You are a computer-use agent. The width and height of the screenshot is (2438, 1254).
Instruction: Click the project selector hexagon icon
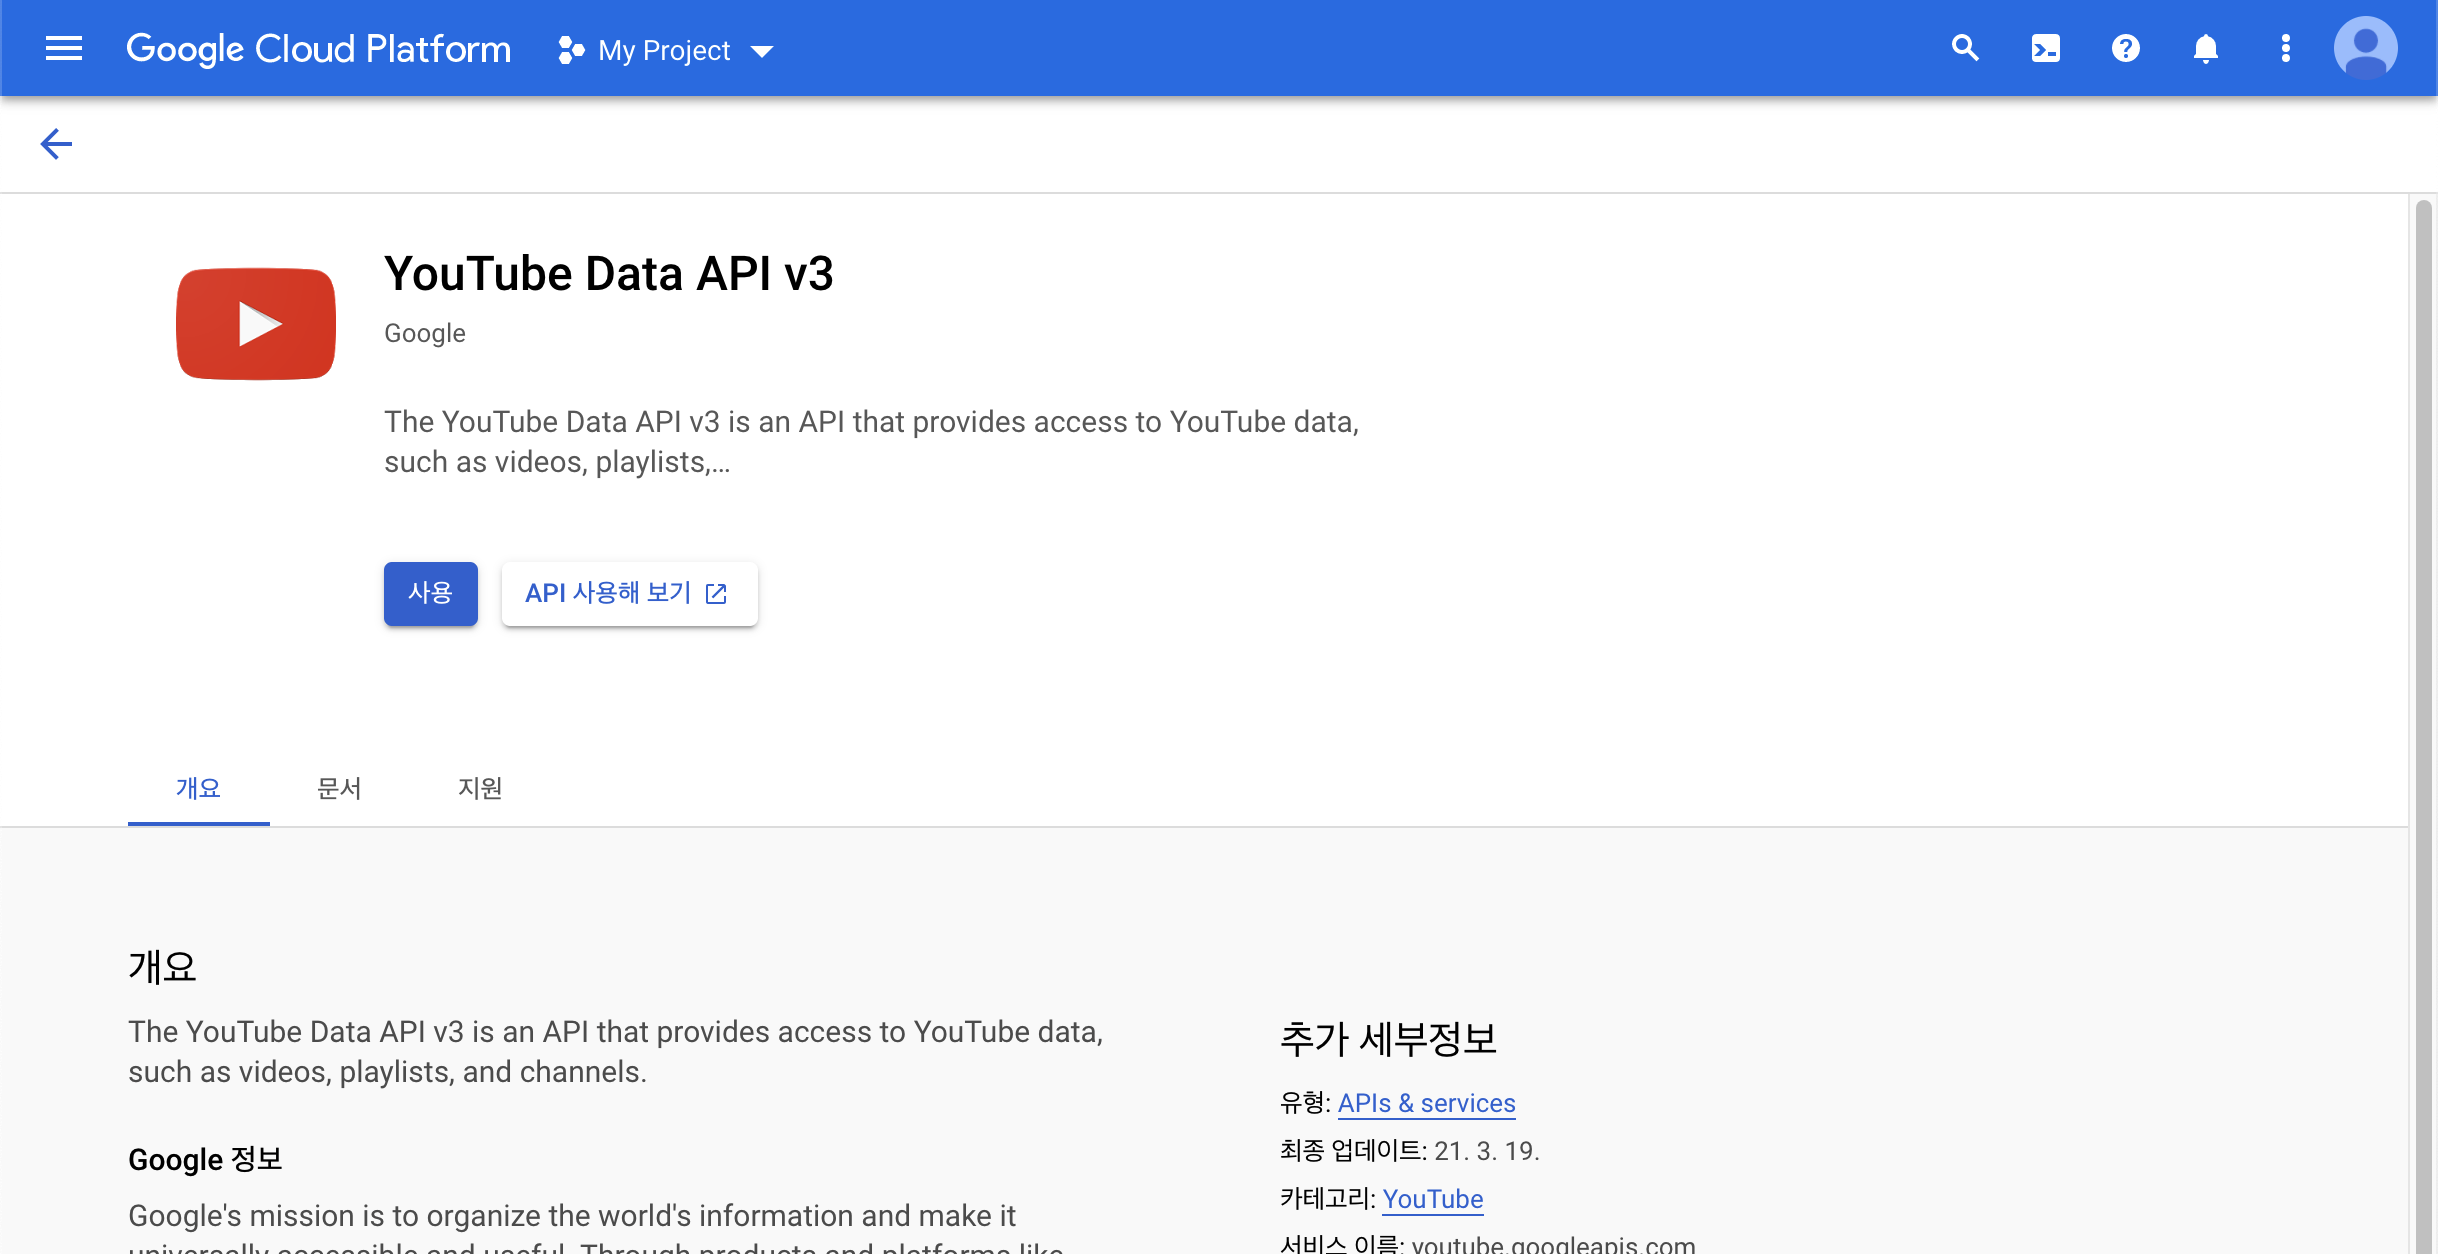[571, 50]
